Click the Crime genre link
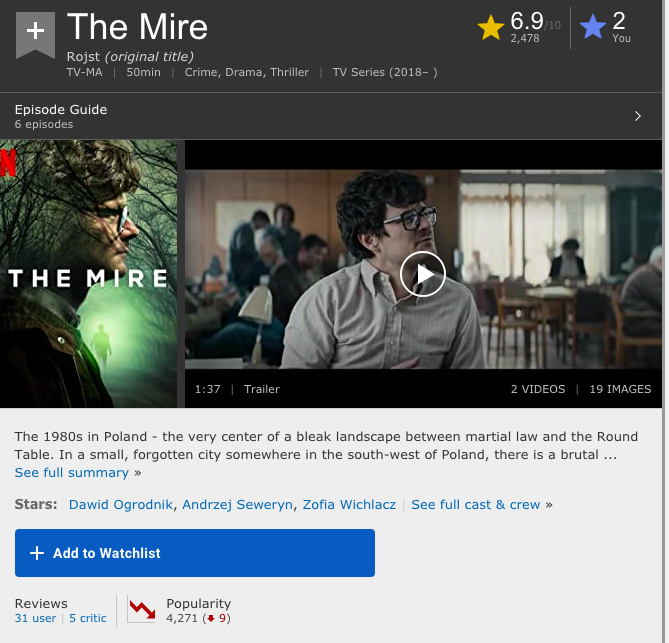The width and height of the screenshot is (669, 643). pyautogui.click(x=203, y=72)
